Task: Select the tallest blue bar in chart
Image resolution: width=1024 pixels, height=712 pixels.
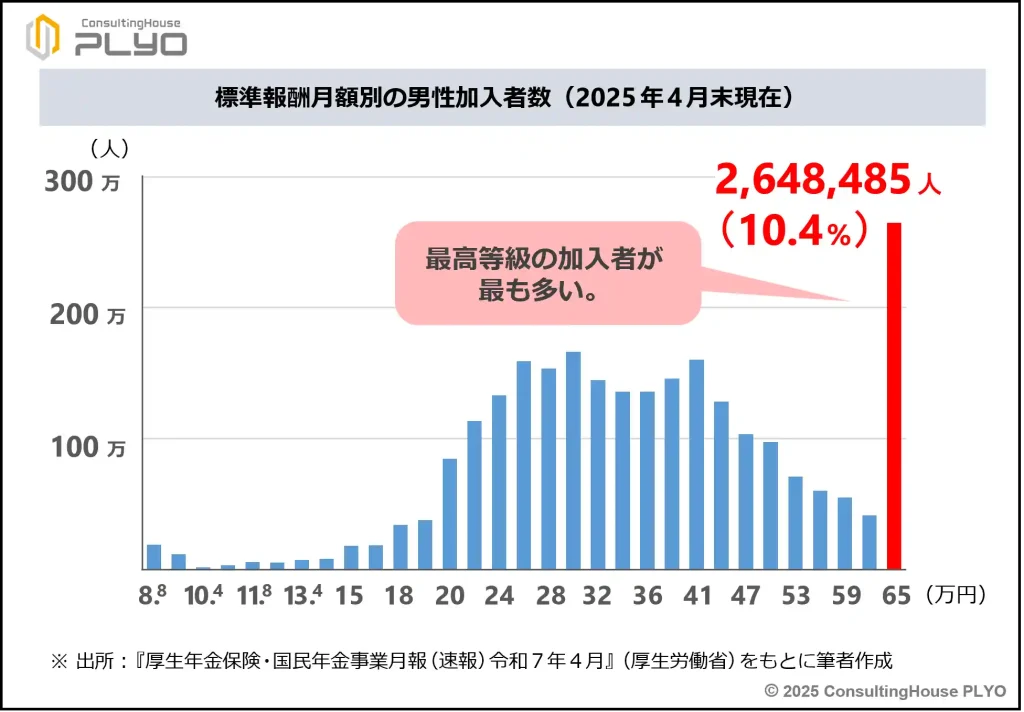Action: click(573, 460)
